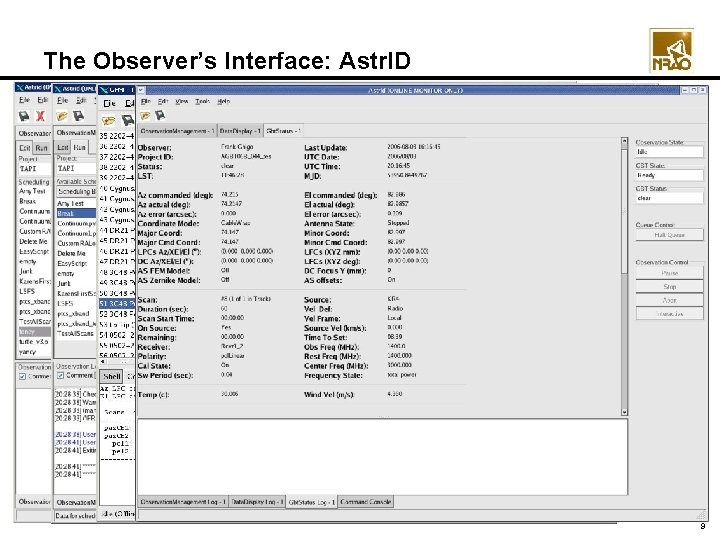Open View menu in front window

(182, 101)
